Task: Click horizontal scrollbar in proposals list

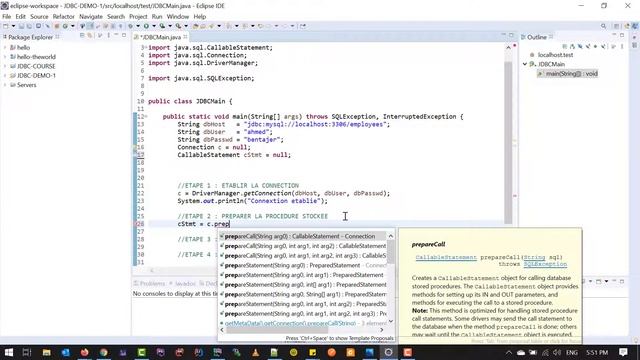Action: 277,330
